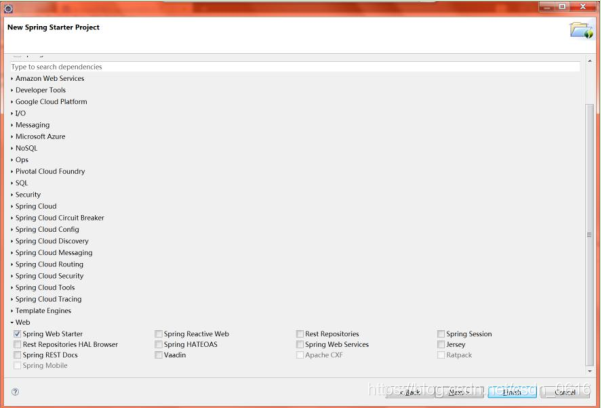The height and width of the screenshot is (408, 601).
Task: Select Spring Web Services checkbox
Action: pyautogui.click(x=300, y=344)
